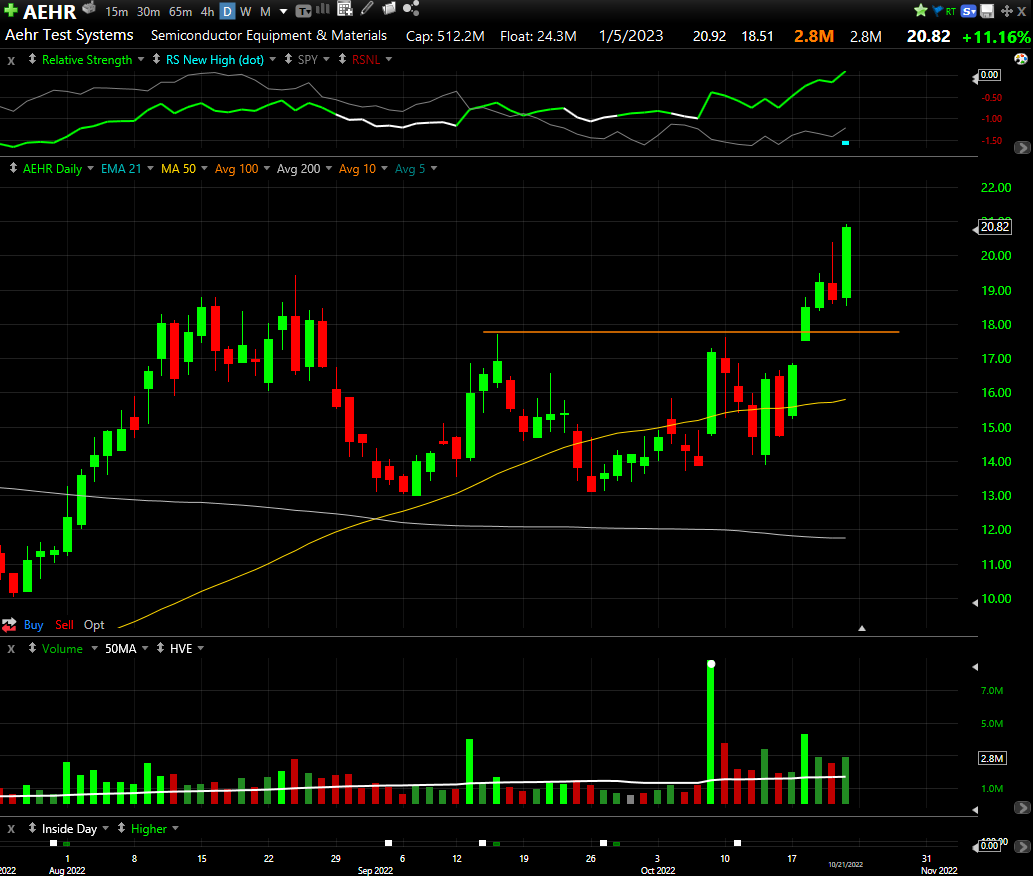Select the M monthly timeframe

click(265, 12)
